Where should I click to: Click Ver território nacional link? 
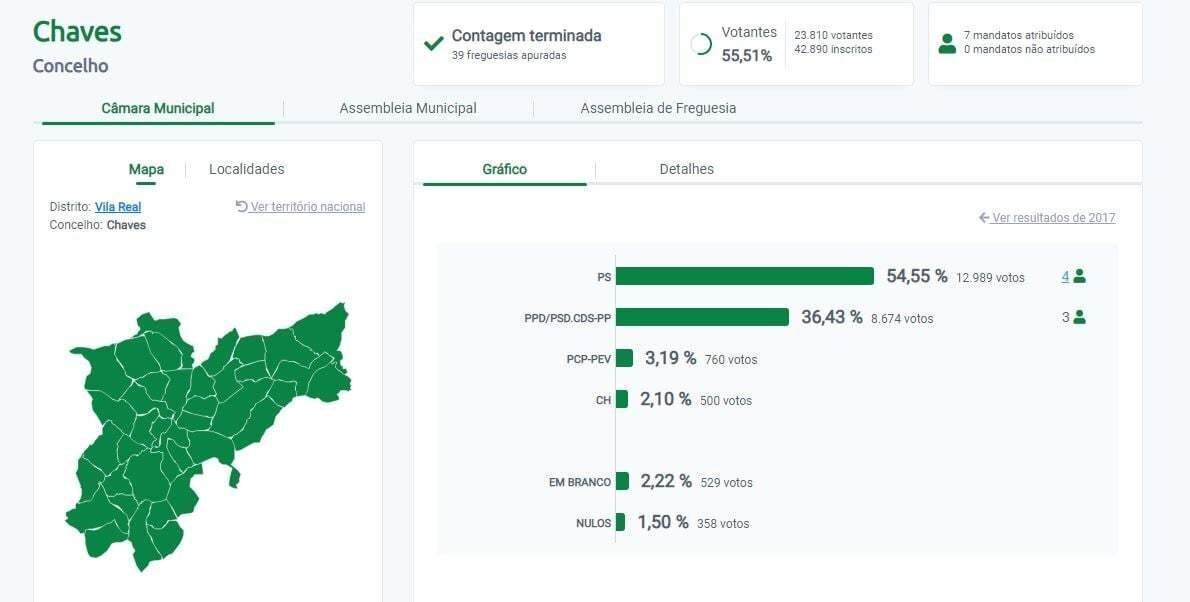coord(307,206)
